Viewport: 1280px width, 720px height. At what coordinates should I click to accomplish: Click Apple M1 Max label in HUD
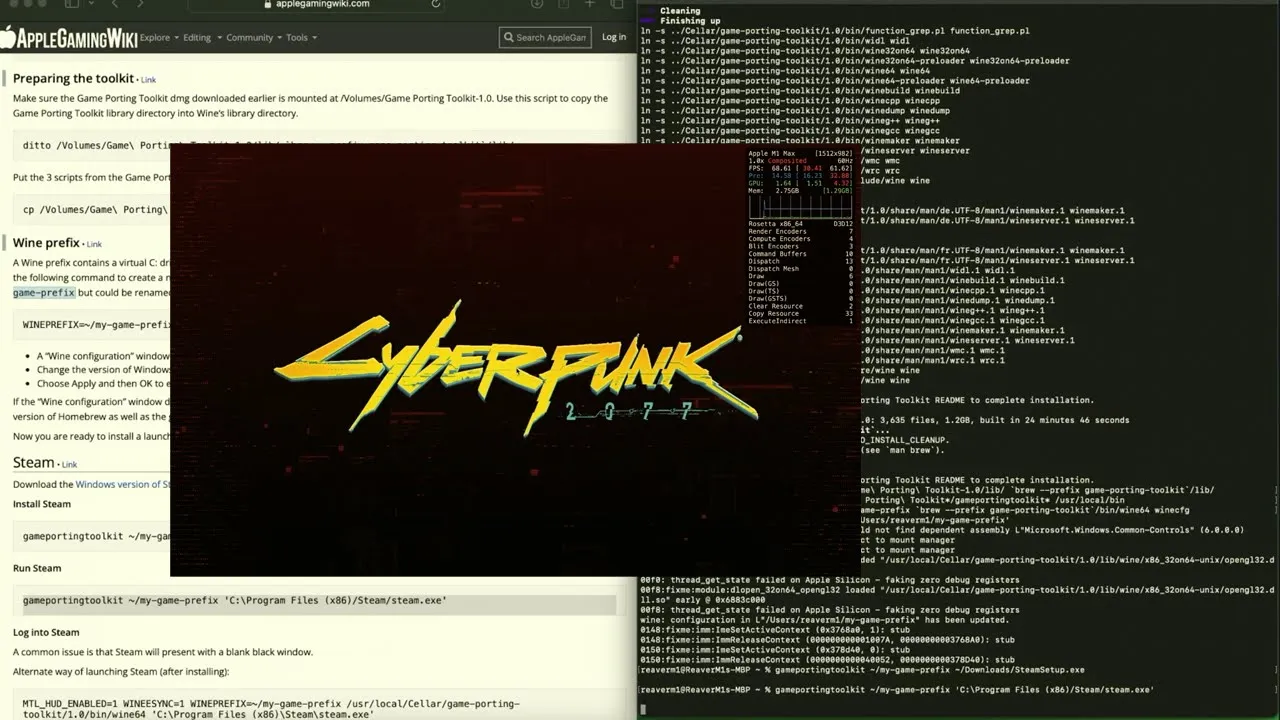click(x=773, y=153)
